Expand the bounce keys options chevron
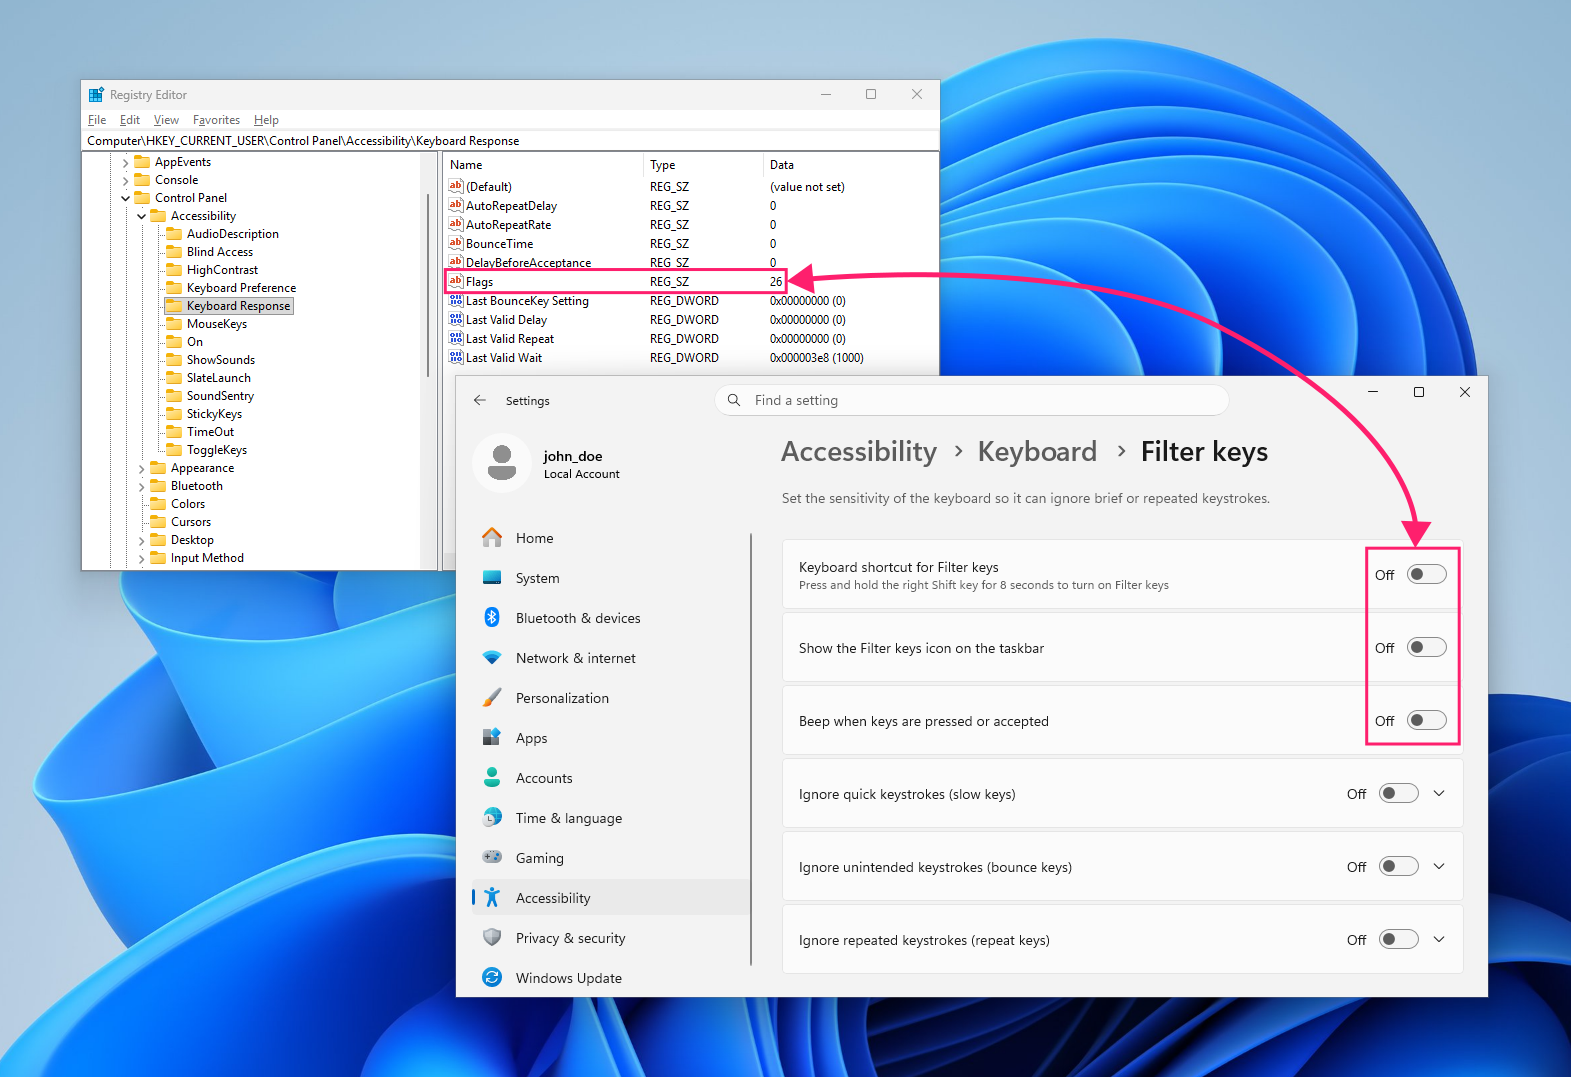 click(1439, 866)
